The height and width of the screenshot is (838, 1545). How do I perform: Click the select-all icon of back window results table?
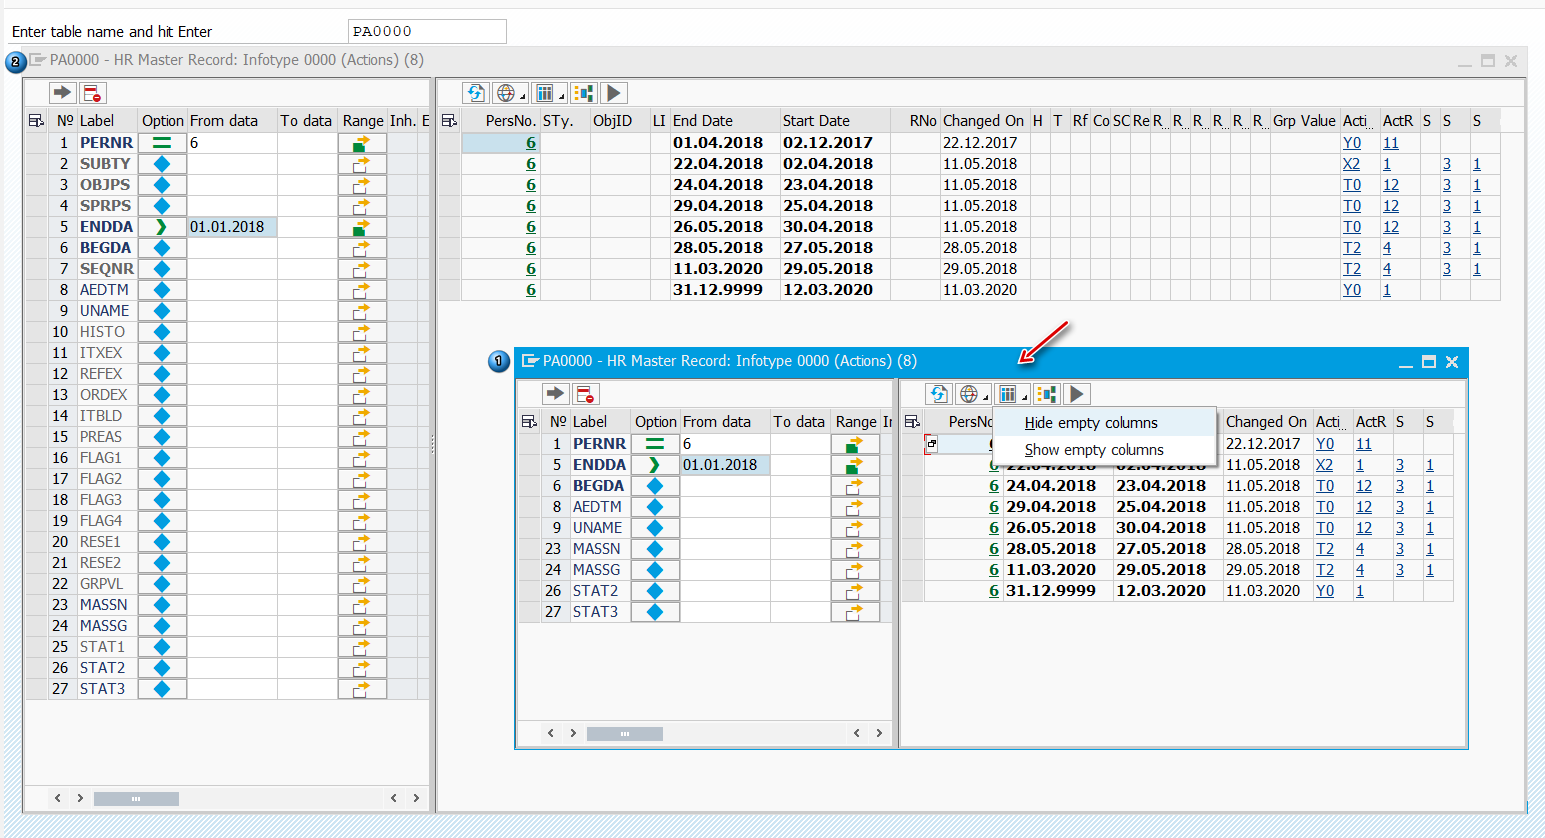click(x=449, y=121)
